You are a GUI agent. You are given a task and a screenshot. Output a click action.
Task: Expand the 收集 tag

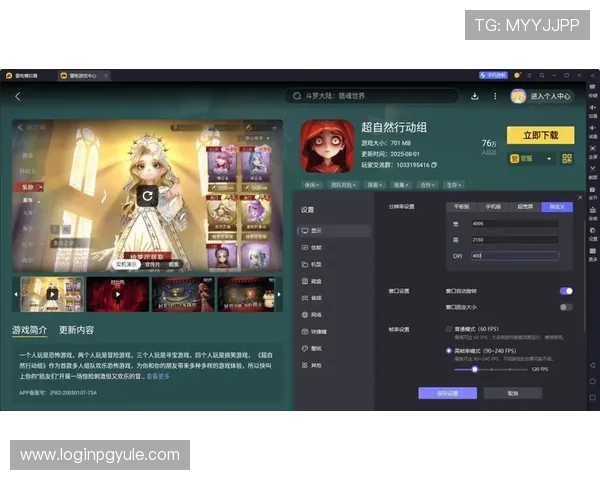(x=401, y=185)
